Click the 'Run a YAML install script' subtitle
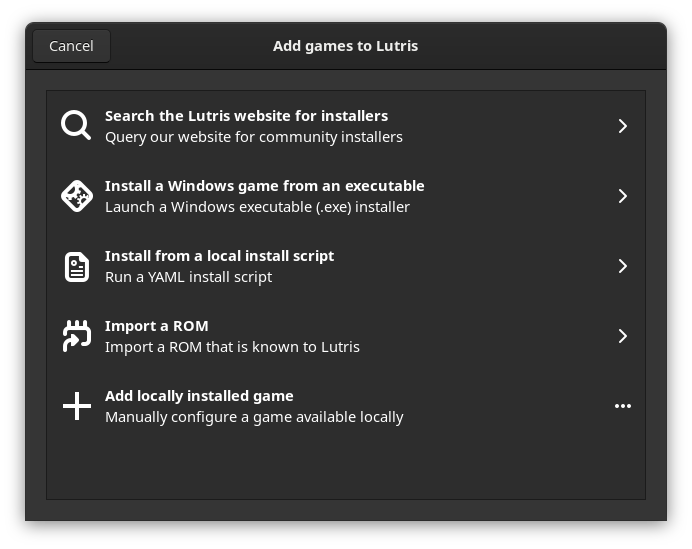 [x=188, y=277]
